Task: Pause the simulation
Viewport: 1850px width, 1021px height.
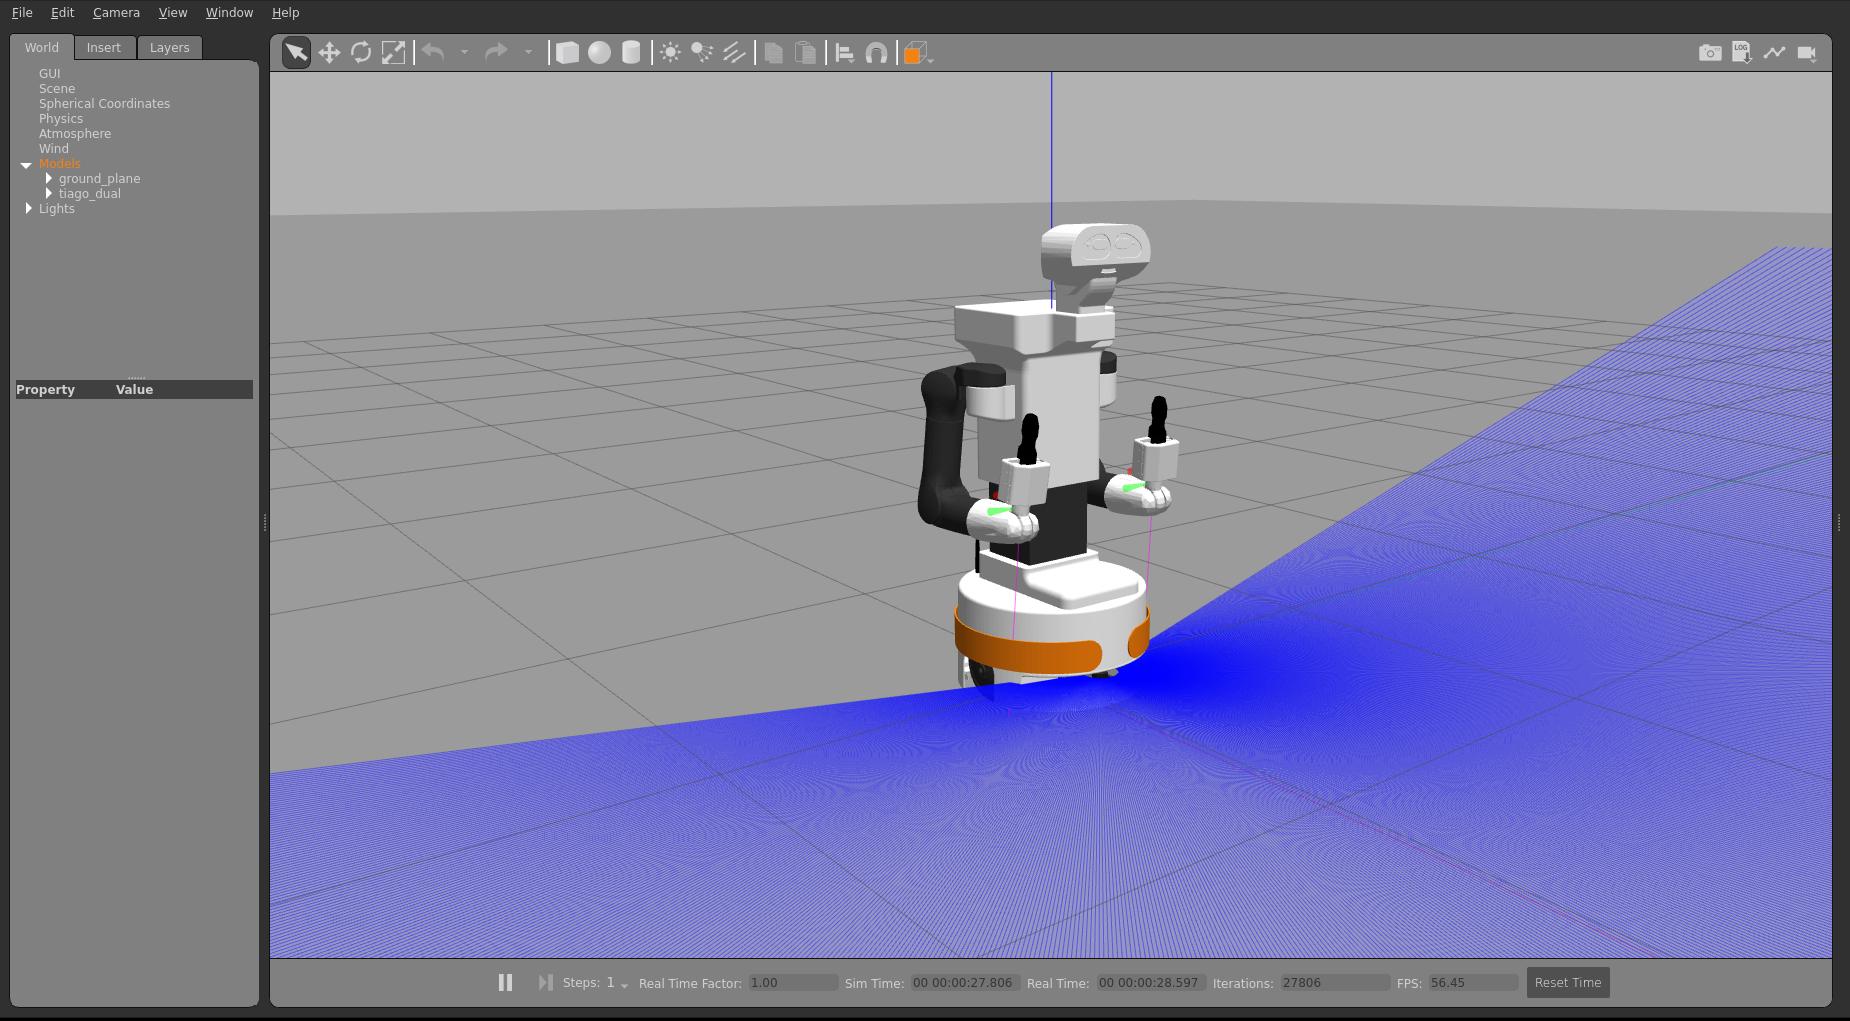Action: [x=505, y=983]
